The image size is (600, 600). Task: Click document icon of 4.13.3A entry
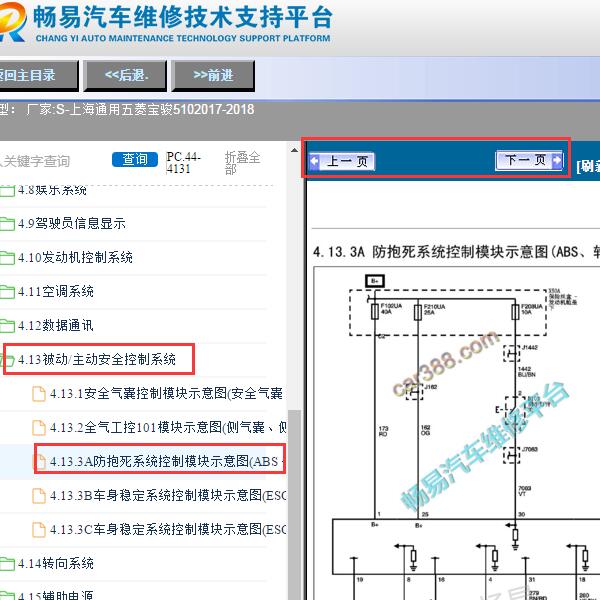[x=40, y=462]
